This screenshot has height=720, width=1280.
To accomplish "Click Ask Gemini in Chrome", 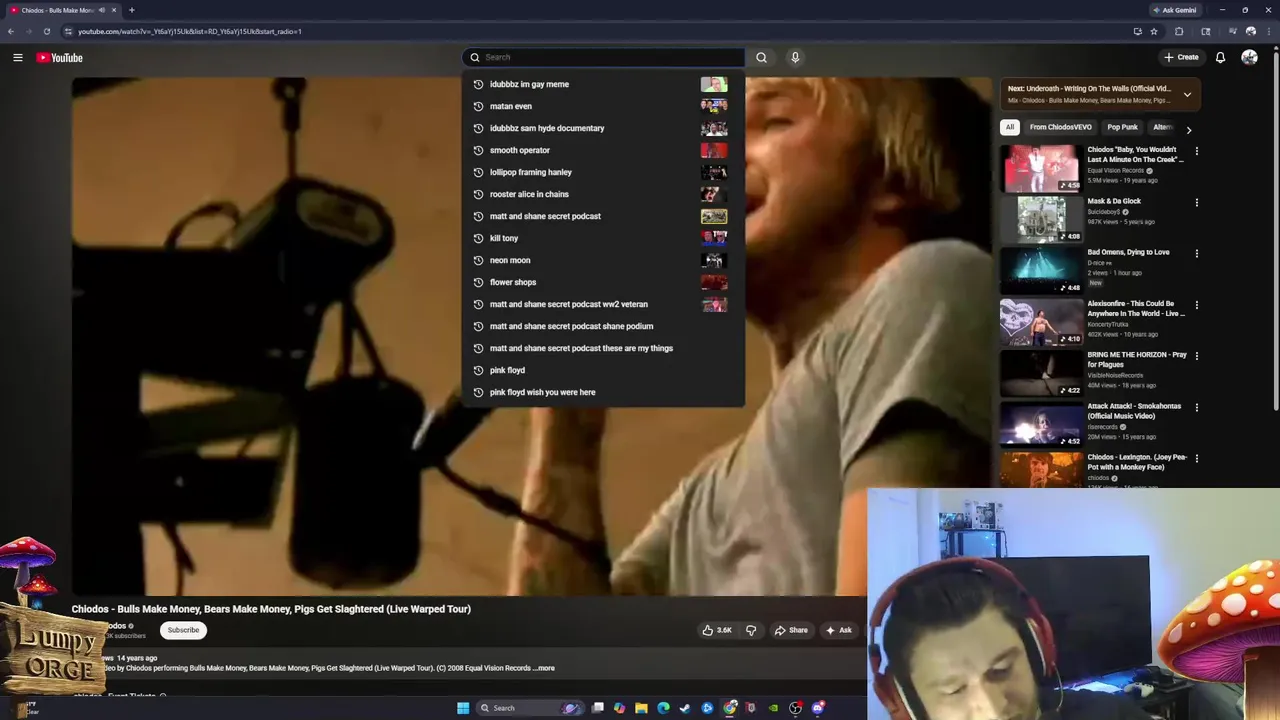I will [x=1174, y=10].
